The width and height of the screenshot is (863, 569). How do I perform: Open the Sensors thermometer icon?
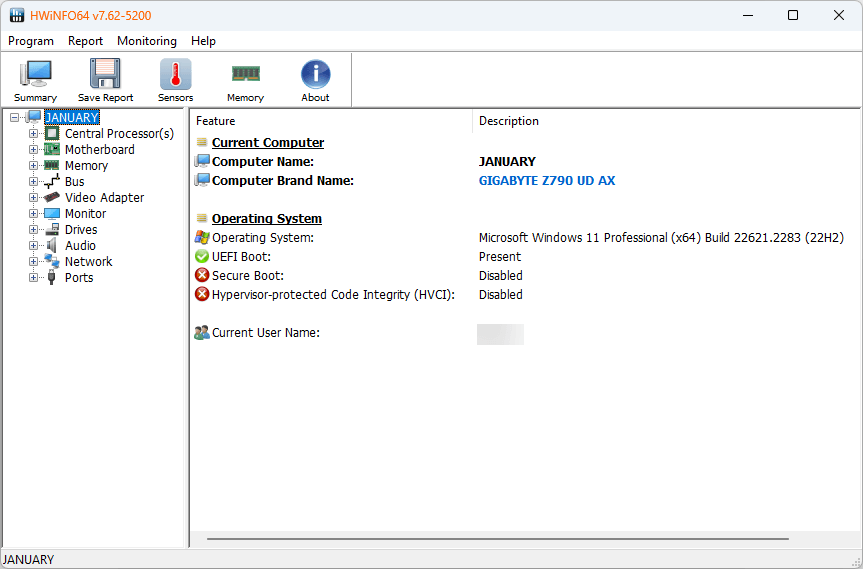(176, 74)
